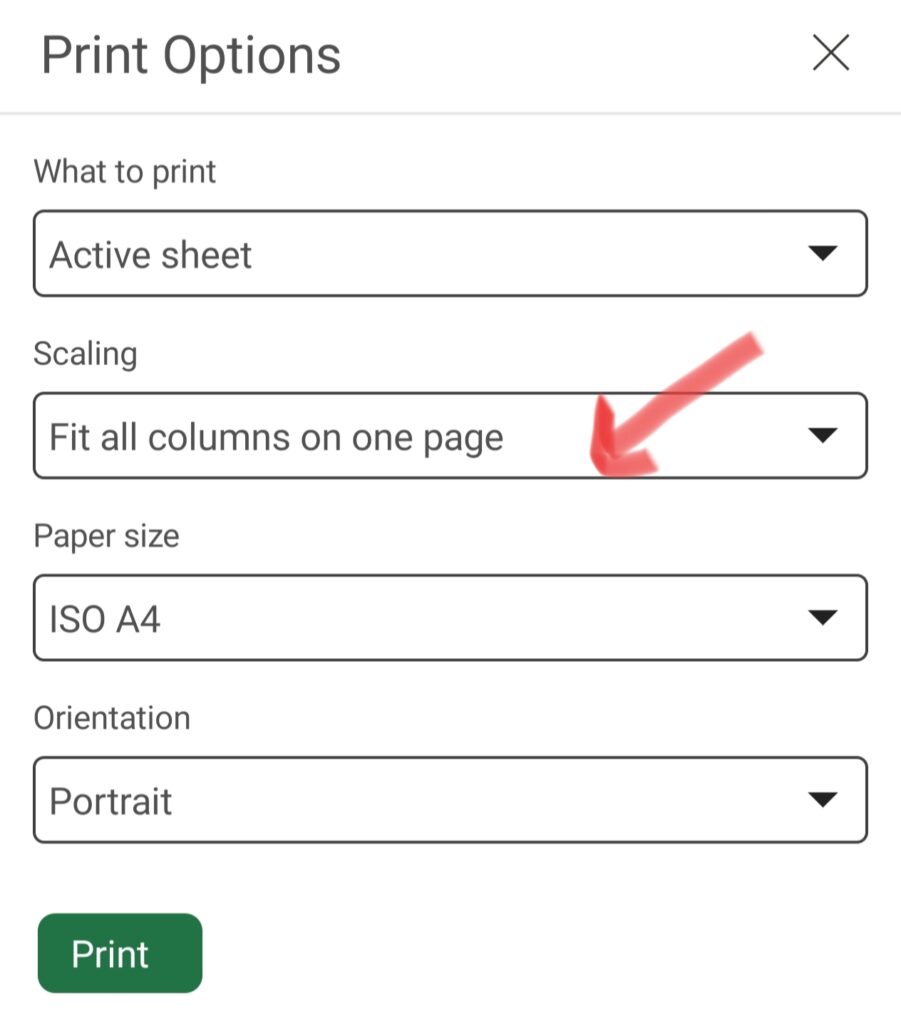Viewport: 901px width, 1024px height.
Task: Select "Fit all columns on one page" text
Action: click(276, 437)
